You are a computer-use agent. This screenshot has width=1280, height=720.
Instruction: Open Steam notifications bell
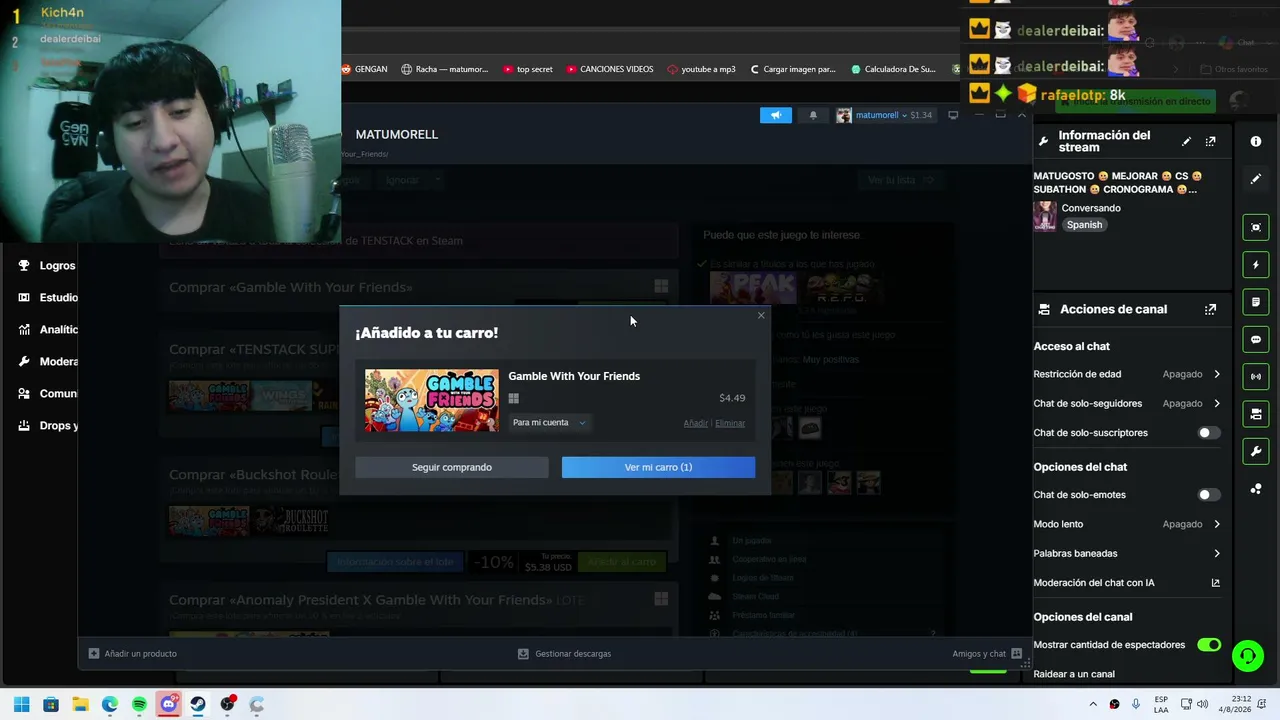coord(813,115)
